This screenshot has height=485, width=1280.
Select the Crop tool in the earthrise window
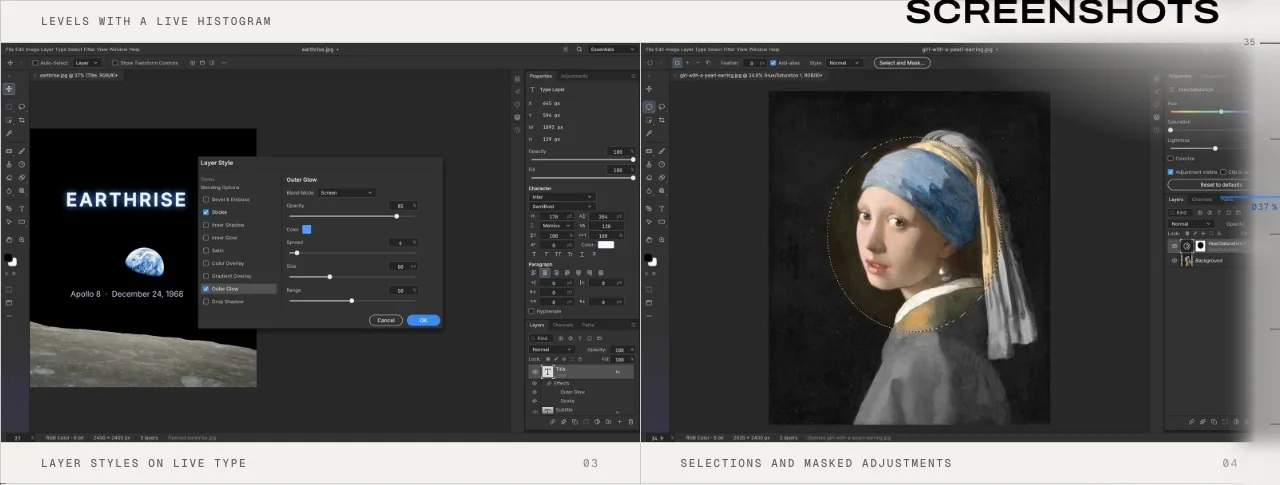click(x=21, y=120)
